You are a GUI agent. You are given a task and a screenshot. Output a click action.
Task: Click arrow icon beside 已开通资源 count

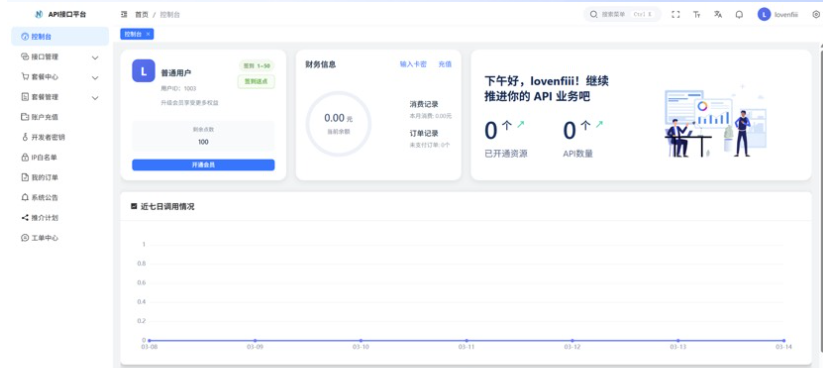[520, 124]
